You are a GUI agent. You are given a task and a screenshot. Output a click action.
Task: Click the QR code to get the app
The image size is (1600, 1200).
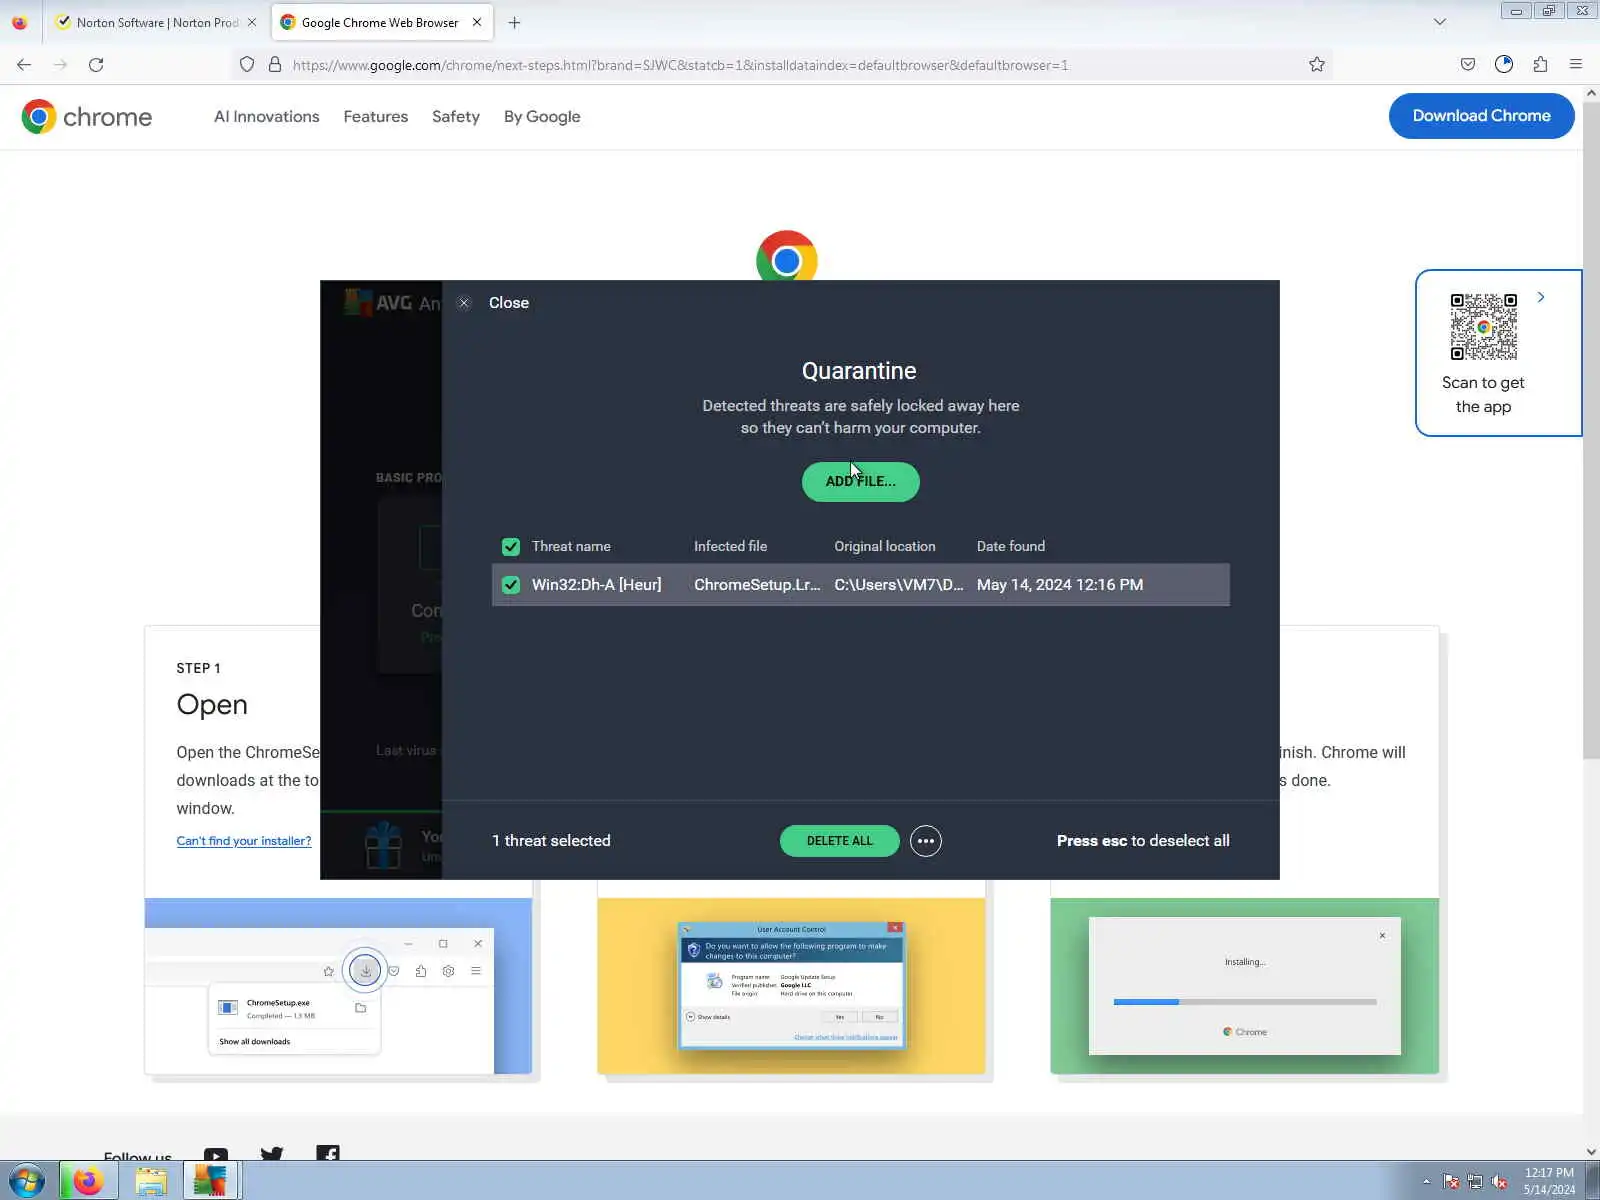click(1484, 327)
